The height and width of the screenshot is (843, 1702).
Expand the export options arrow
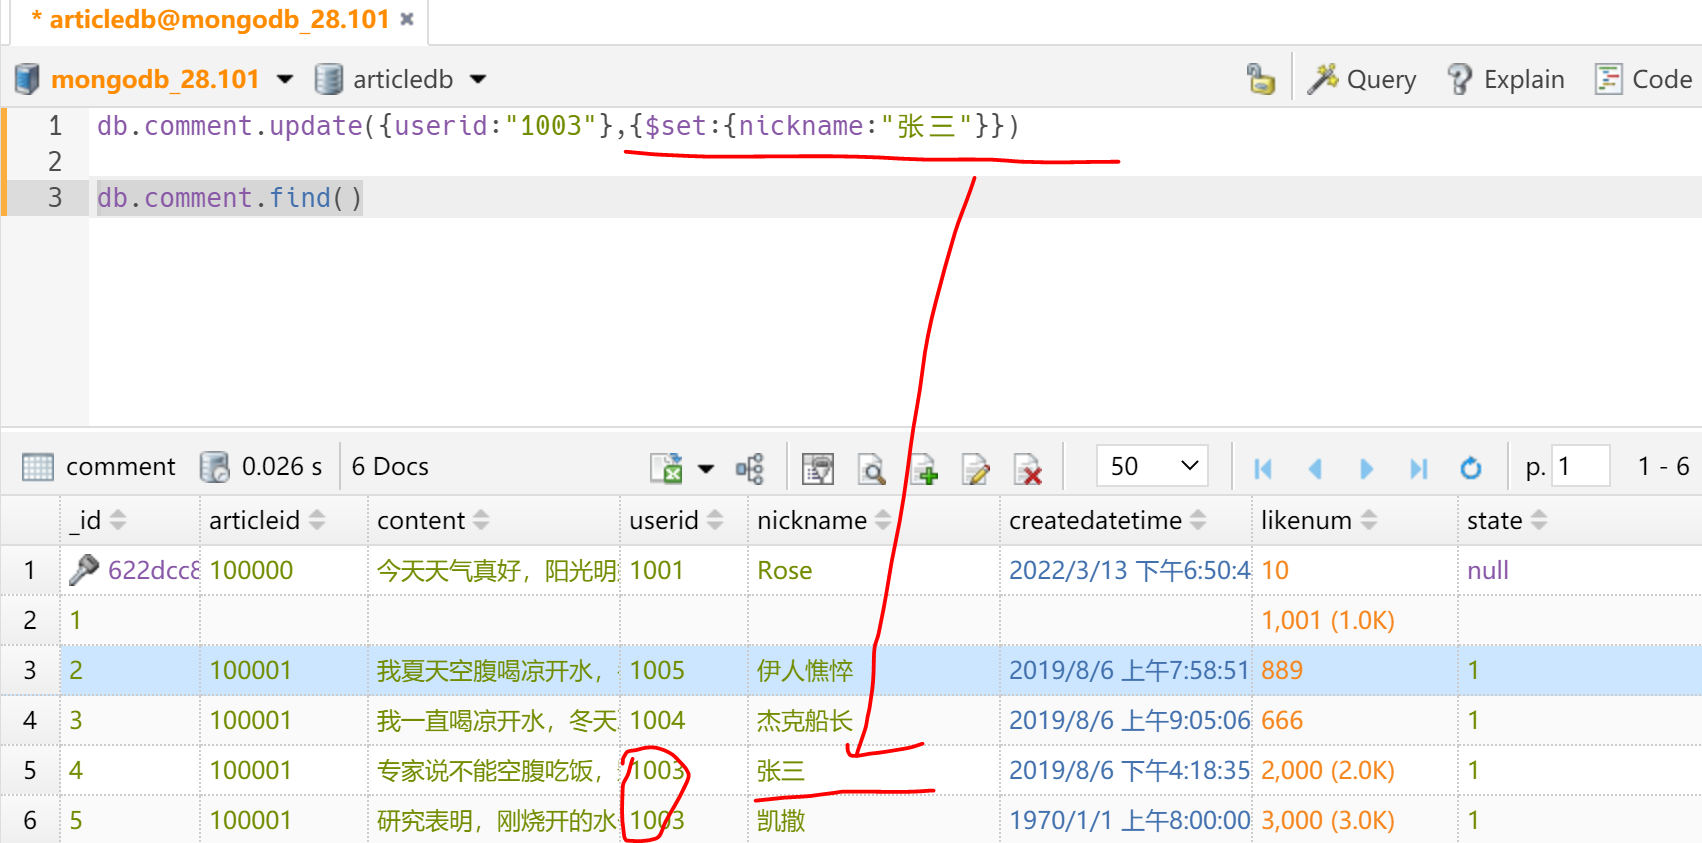coord(706,468)
